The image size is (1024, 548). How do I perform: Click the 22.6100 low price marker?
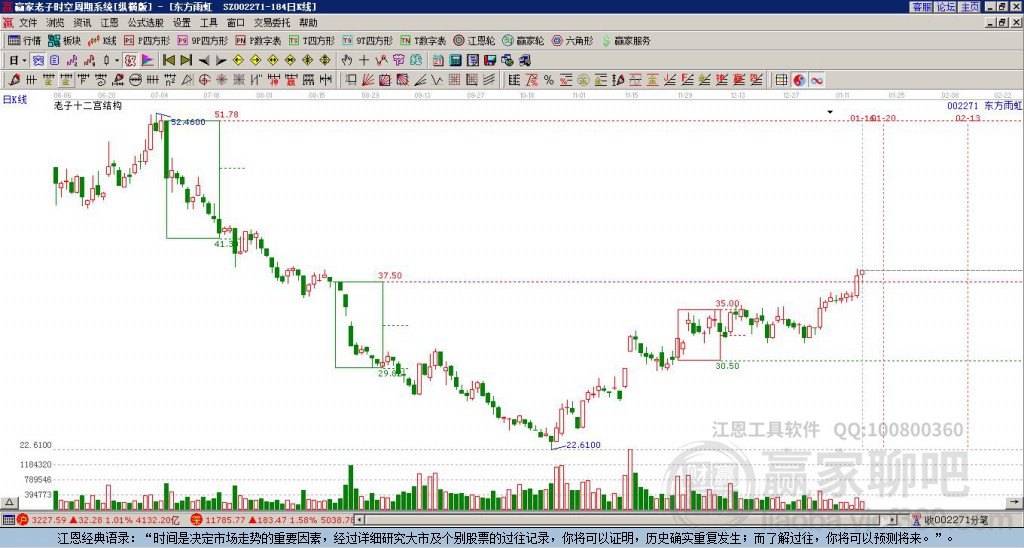click(x=583, y=445)
